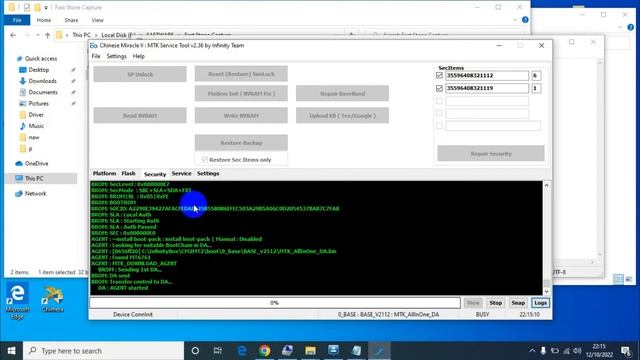Viewport: 640px width, 360px height.
Task: Click check digit field showing 6
Action: [x=536, y=76]
